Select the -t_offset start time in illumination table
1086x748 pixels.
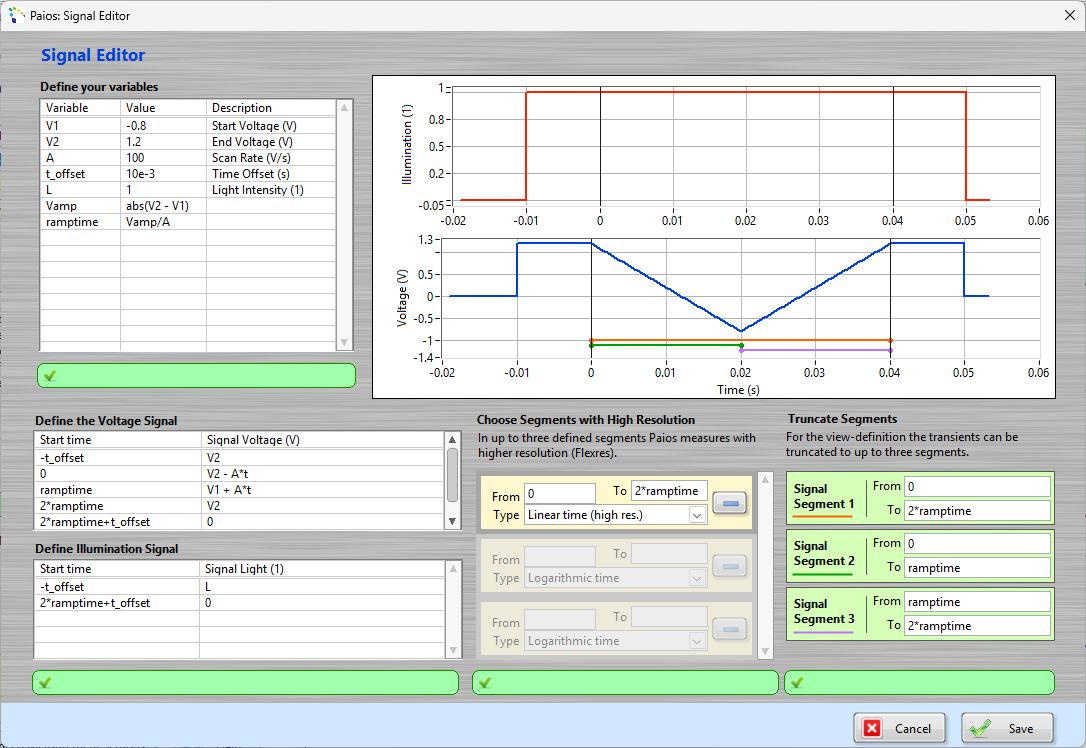117,587
